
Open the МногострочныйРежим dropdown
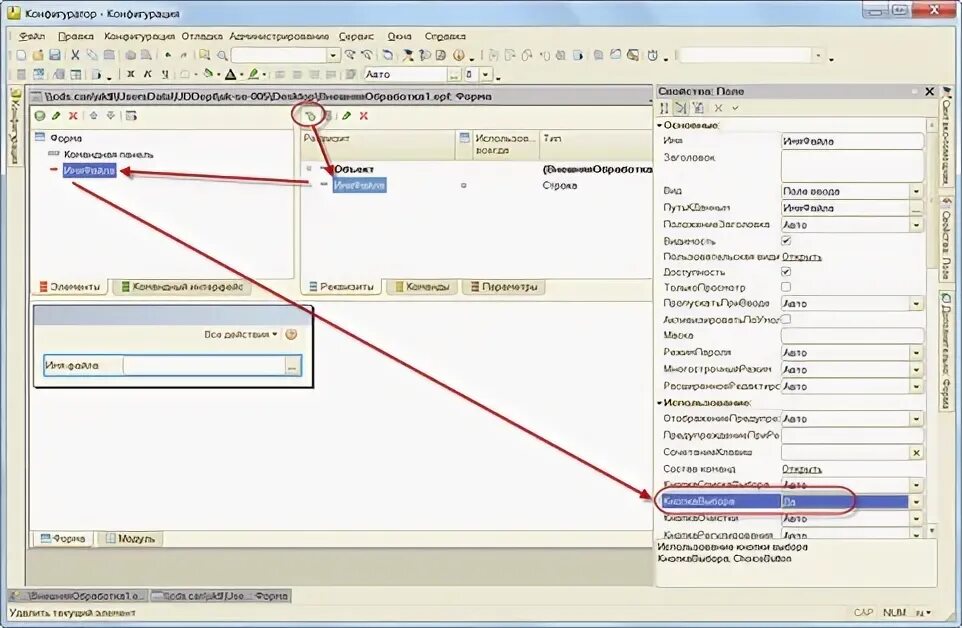tap(916, 370)
